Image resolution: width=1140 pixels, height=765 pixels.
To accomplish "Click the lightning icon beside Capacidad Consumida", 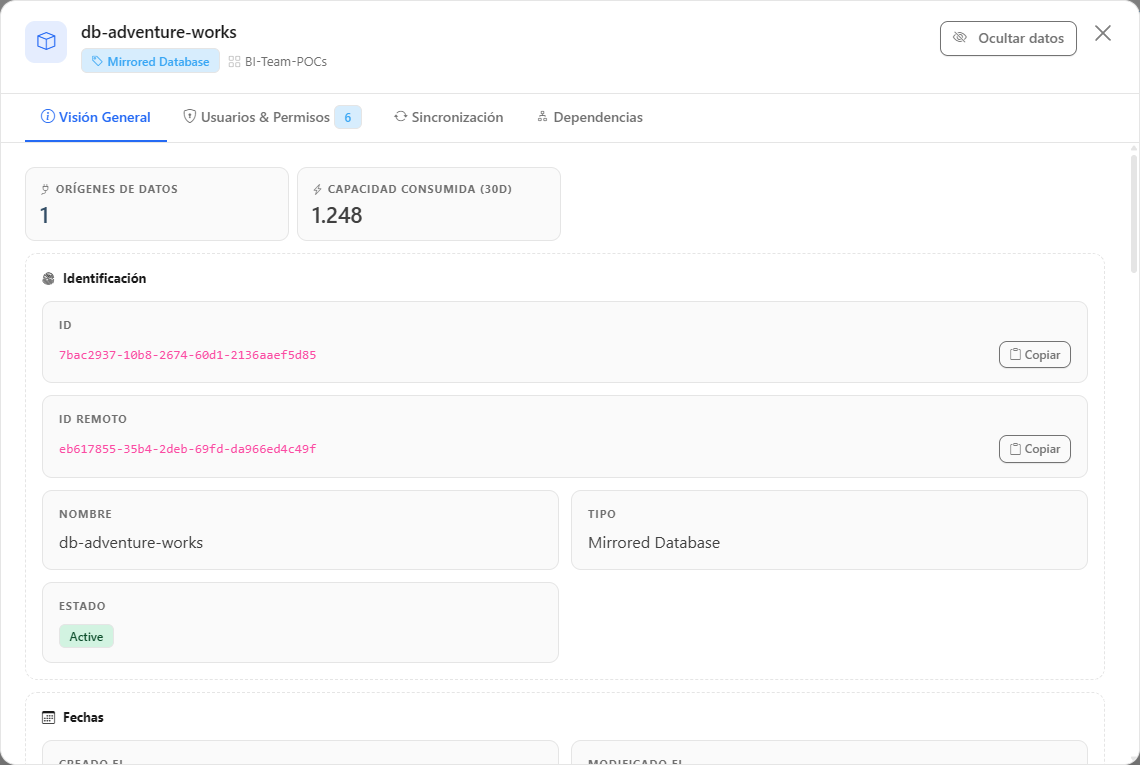I will pyautogui.click(x=318, y=190).
